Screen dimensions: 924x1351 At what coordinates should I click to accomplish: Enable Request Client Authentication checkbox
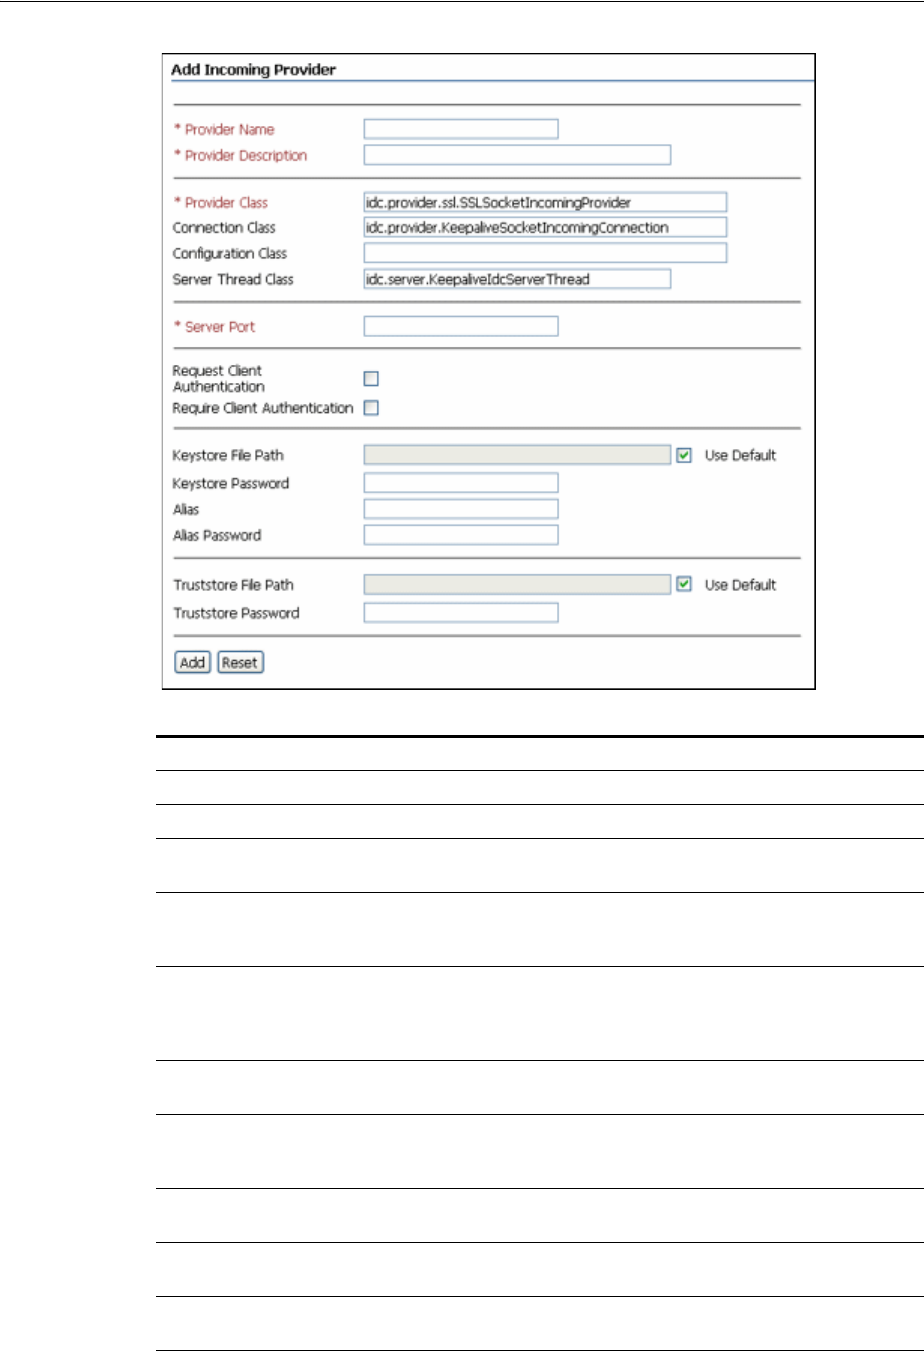371,379
